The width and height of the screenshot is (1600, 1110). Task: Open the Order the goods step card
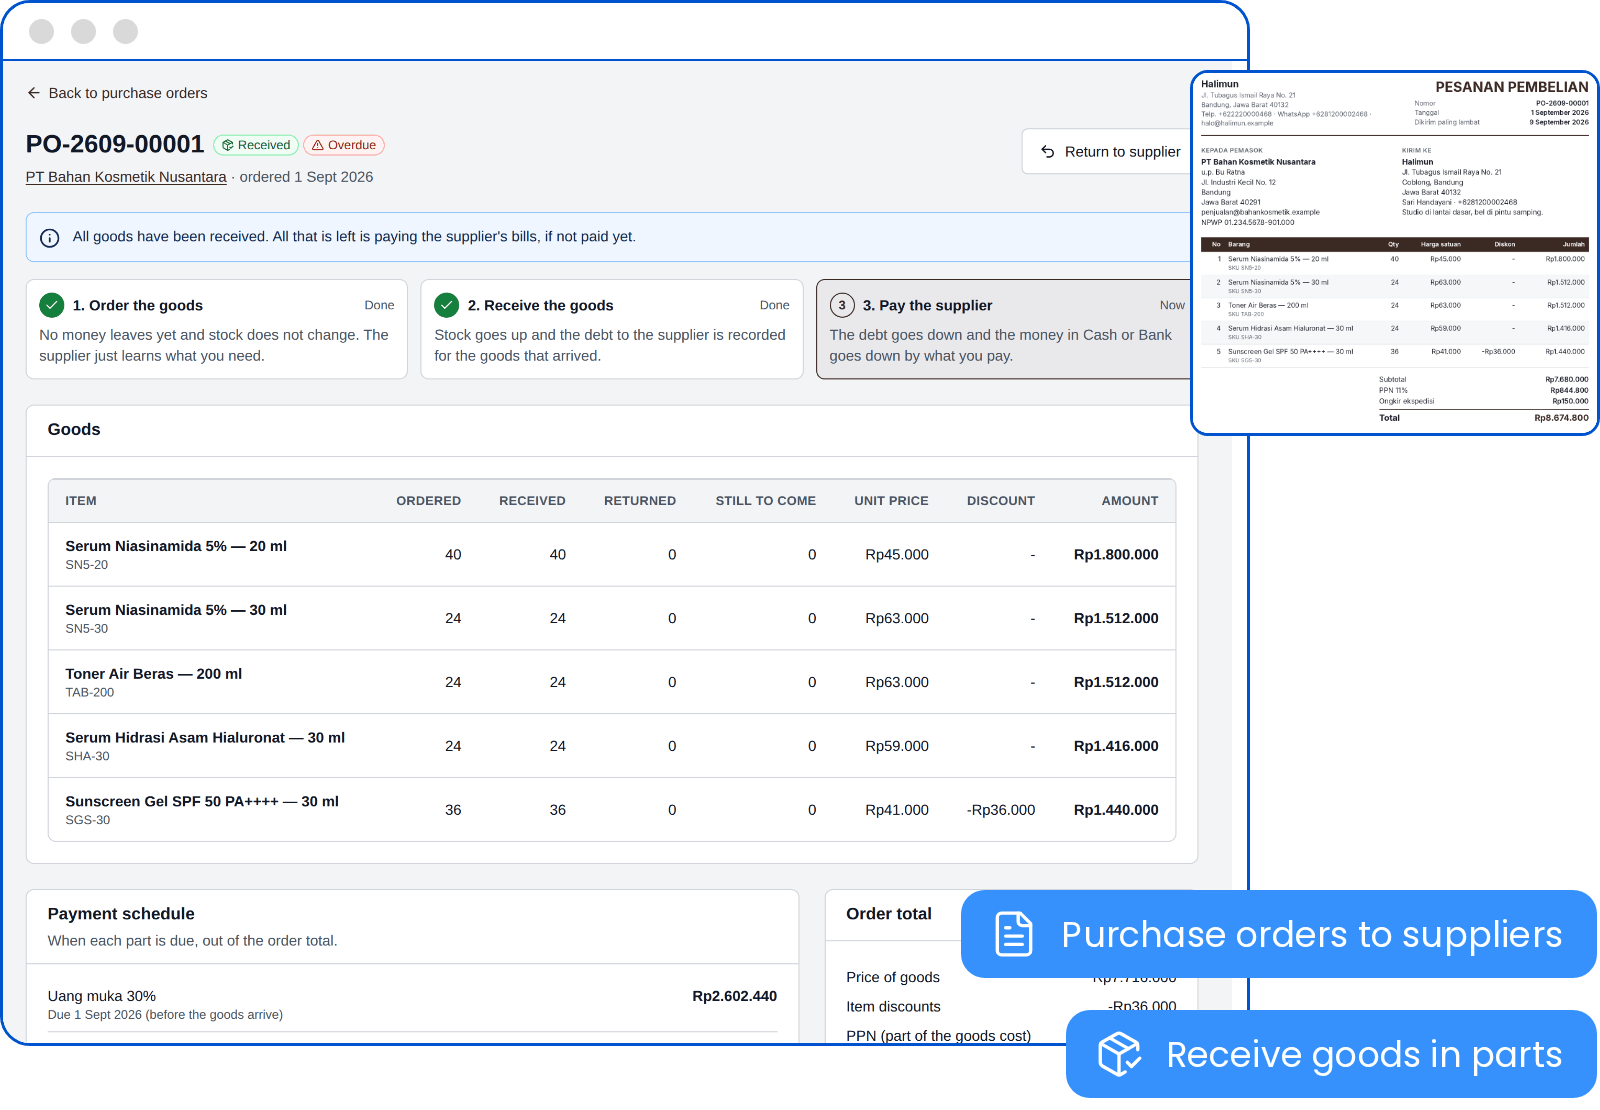click(x=217, y=329)
